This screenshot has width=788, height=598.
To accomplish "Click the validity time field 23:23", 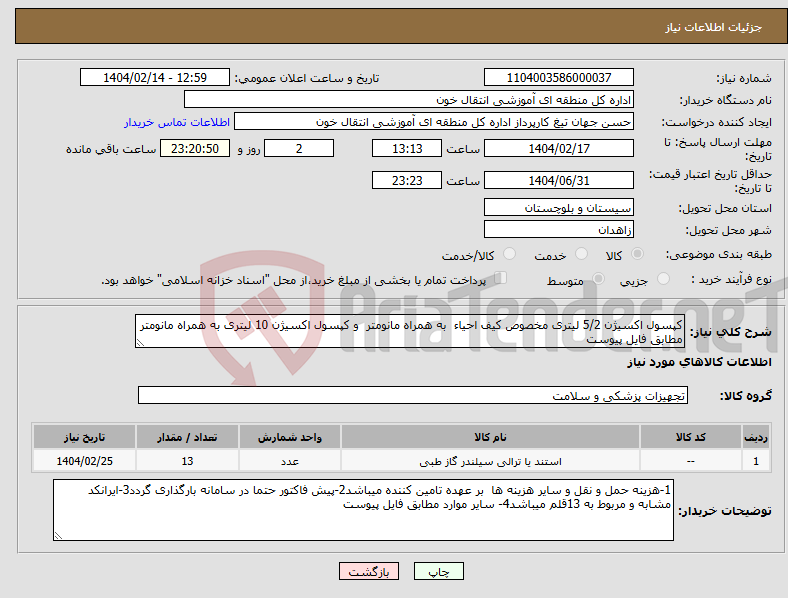I will tap(407, 180).
